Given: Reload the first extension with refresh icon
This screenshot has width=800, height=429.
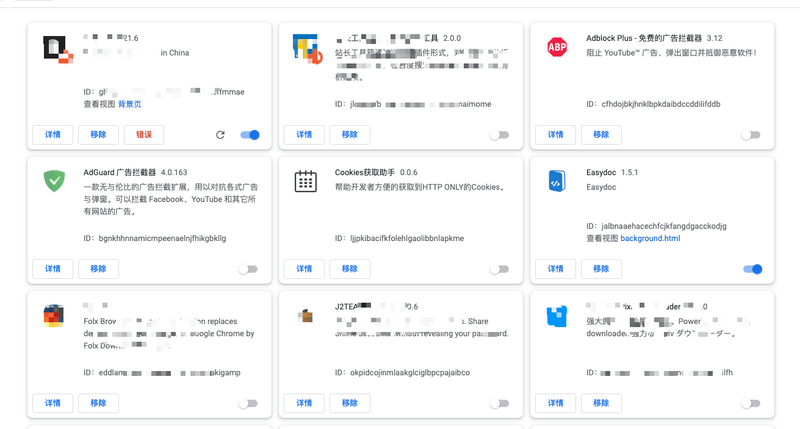Looking at the screenshot, I should point(220,135).
